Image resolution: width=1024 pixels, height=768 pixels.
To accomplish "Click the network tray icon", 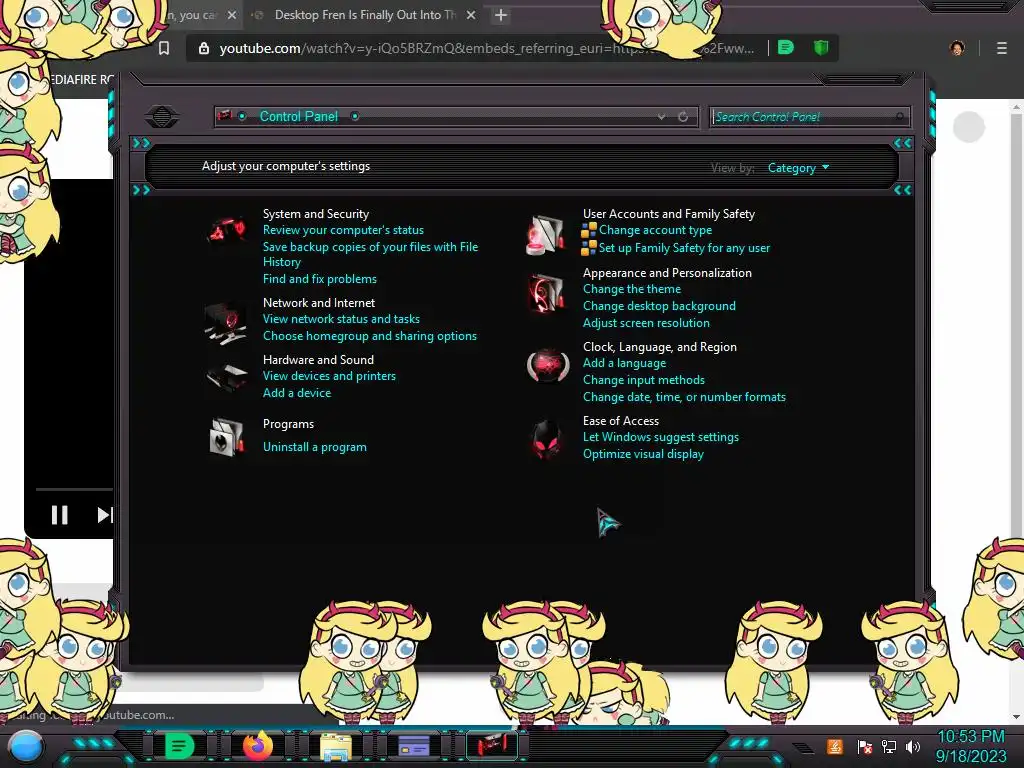I will coord(889,746).
